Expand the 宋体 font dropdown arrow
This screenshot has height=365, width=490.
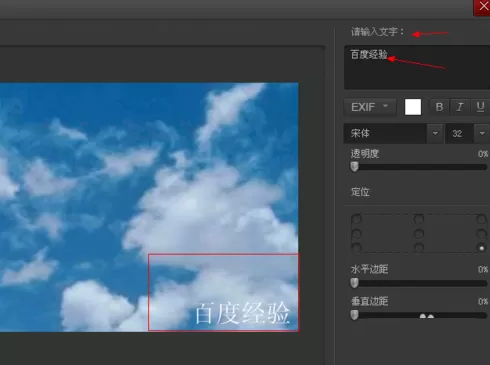435,133
